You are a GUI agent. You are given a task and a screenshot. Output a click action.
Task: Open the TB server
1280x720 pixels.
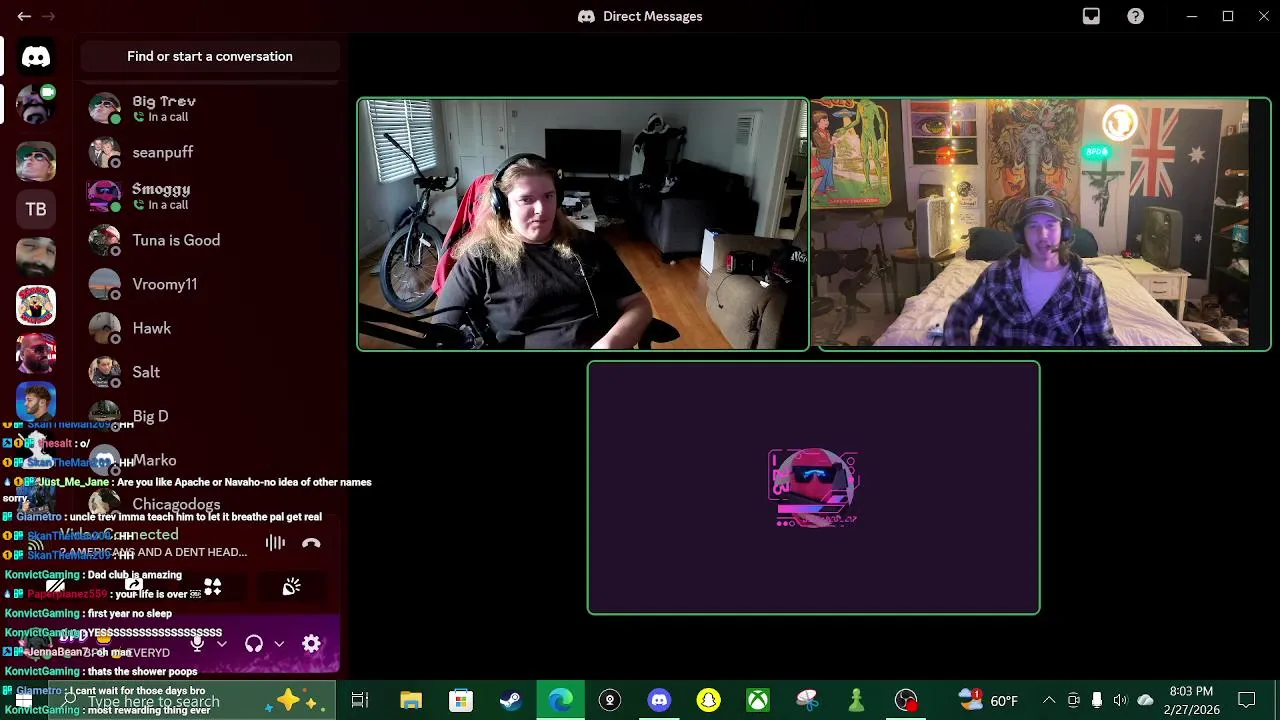coord(36,209)
